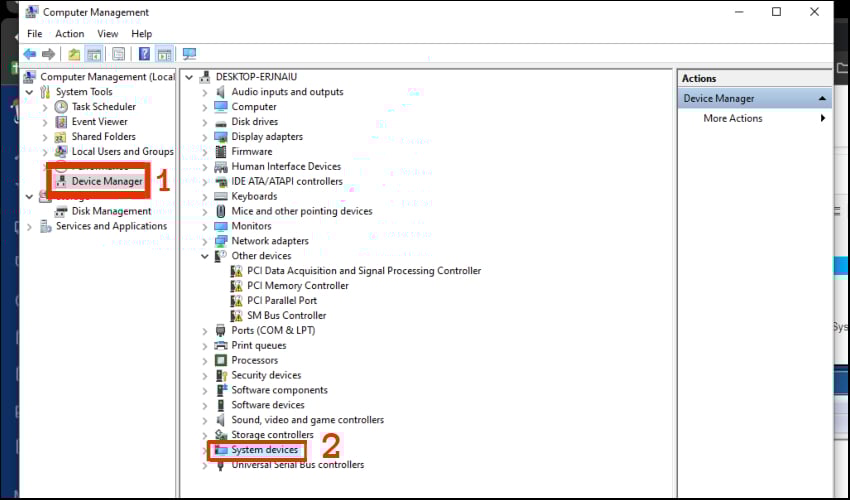The height and width of the screenshot is (500, 850).
Task: Open the More Actions submenu arrow
Action: (823, 118)
